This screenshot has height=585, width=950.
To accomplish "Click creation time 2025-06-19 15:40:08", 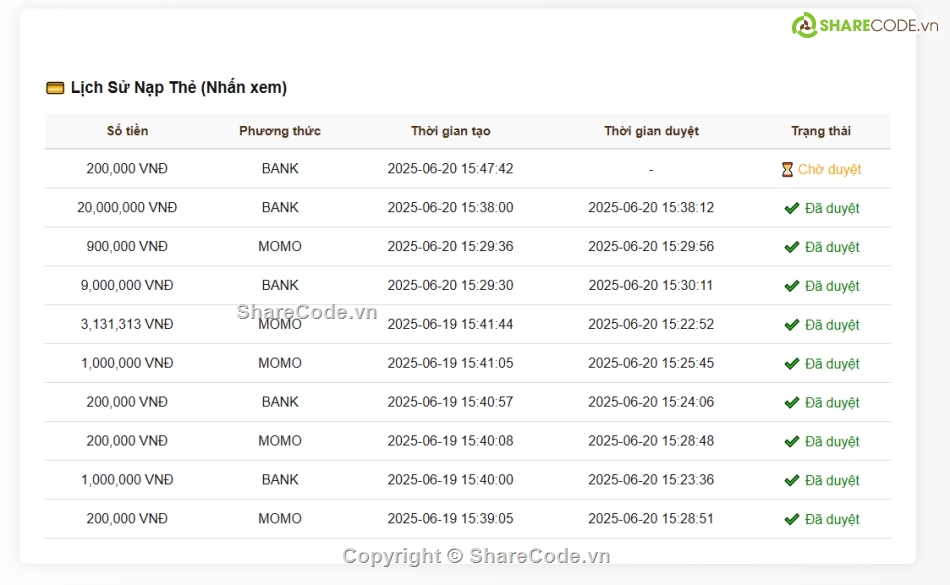I will pos(450,441).
